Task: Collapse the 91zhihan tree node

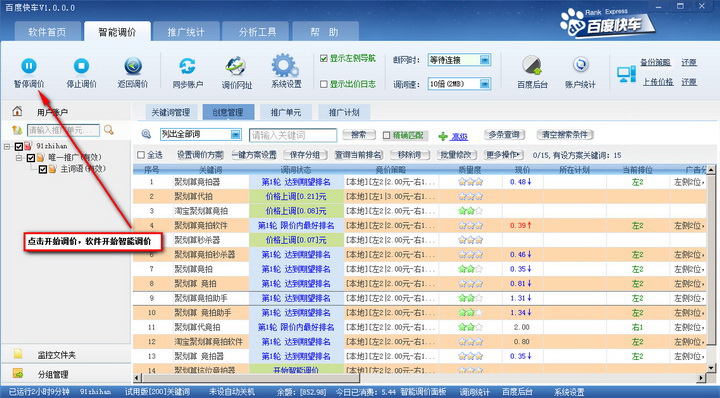Action: point(7,146)
